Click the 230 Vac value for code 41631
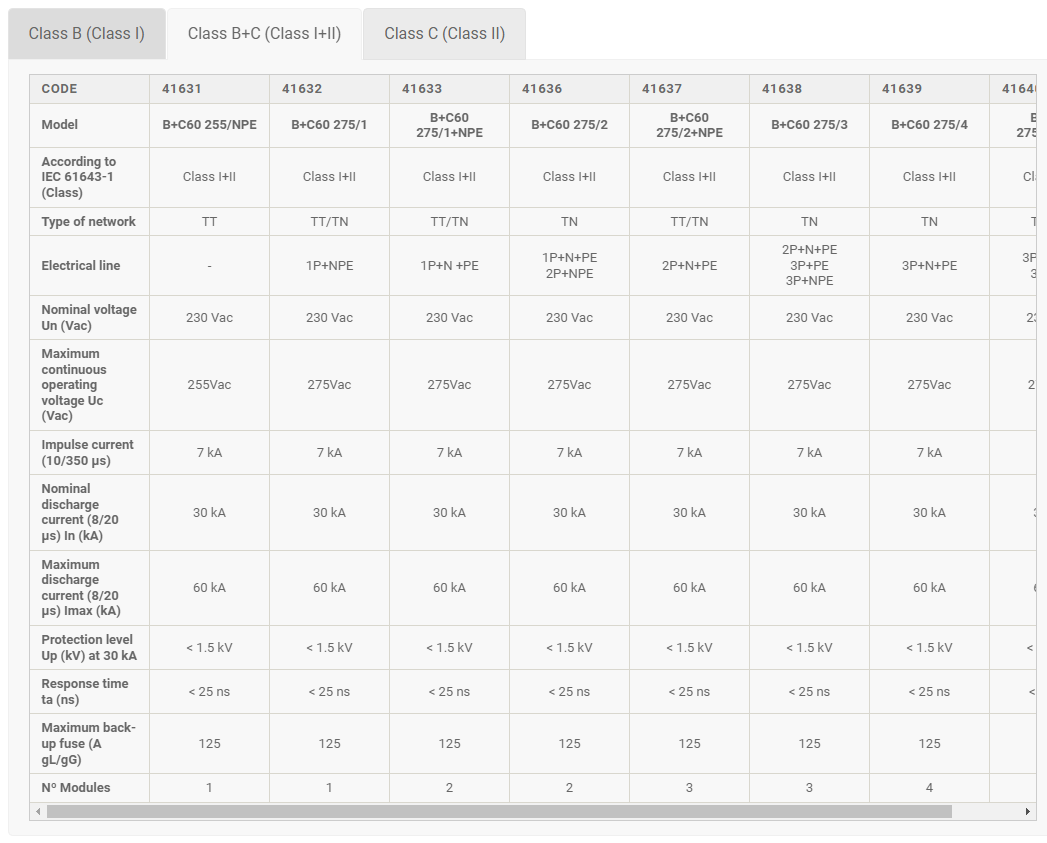Image resolution: width=1047 pixels, height=843 pixels. coord(210,318)
